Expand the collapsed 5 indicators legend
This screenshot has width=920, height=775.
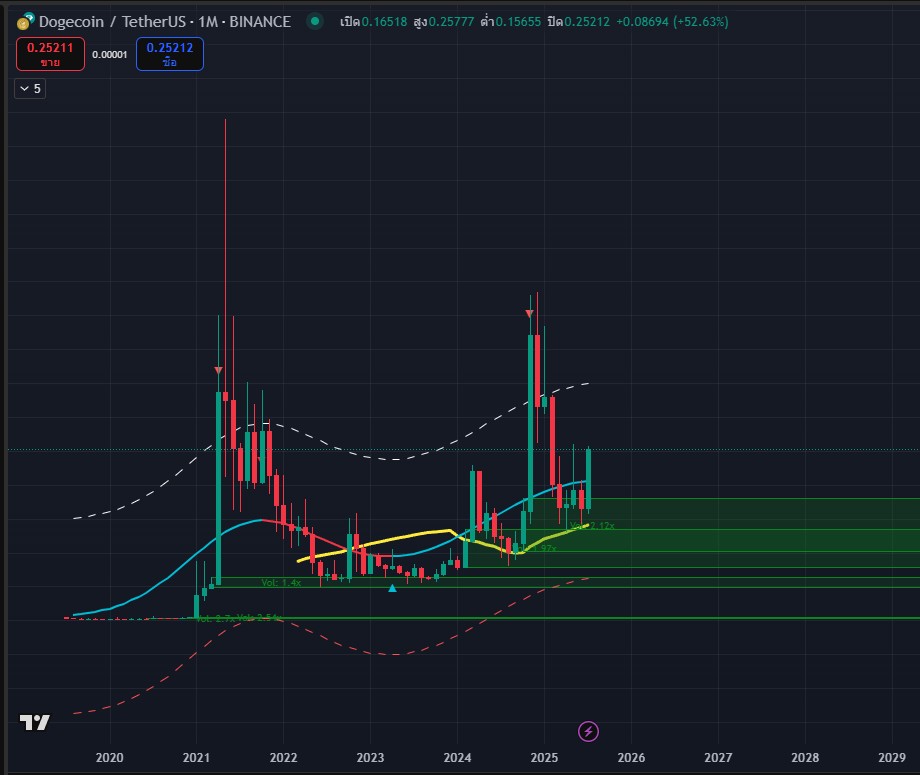tap(30, 89)
